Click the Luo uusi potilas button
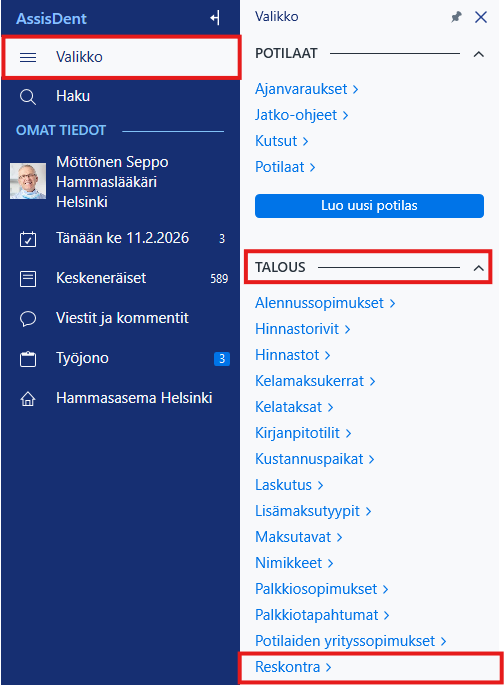This screenshot has width=504, height=685. 369,206
